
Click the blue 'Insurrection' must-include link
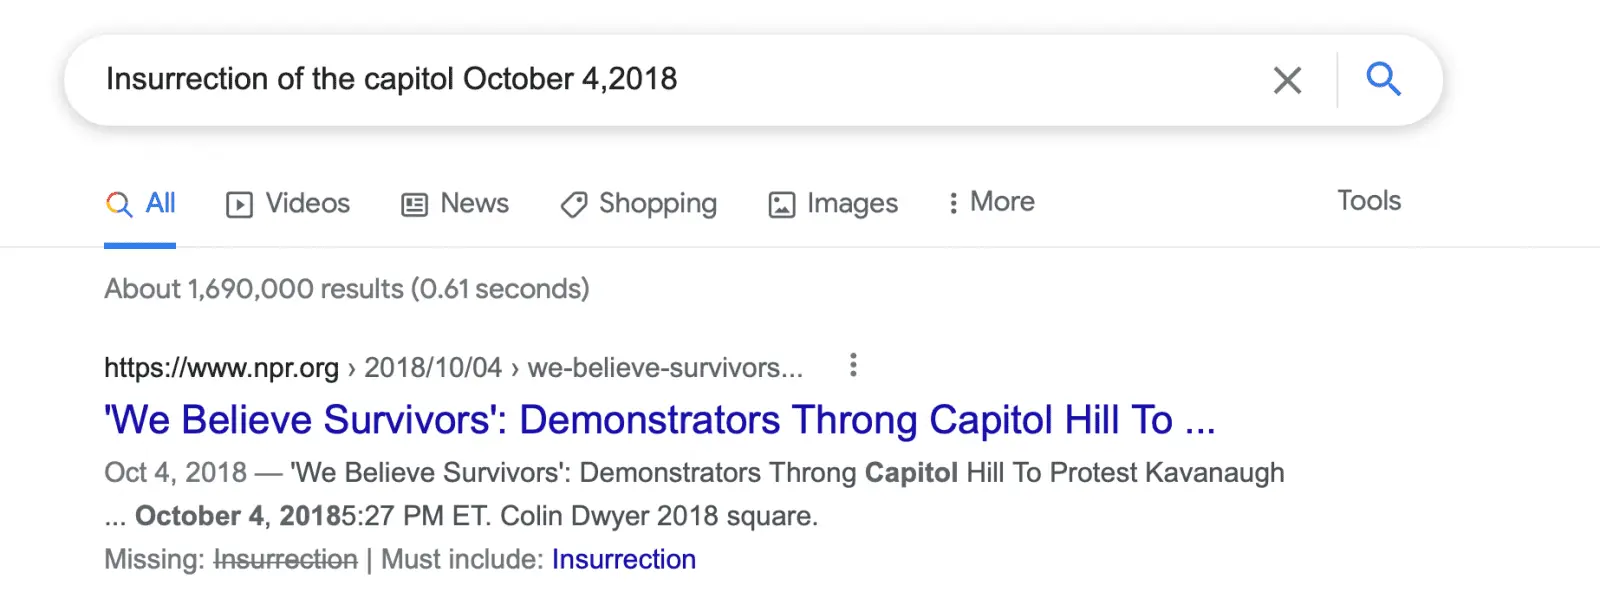623,559
